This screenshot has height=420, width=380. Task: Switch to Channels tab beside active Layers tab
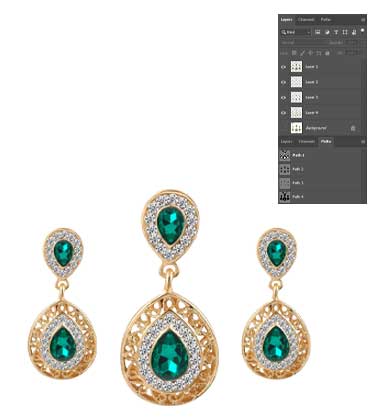[x=306, y=20]
